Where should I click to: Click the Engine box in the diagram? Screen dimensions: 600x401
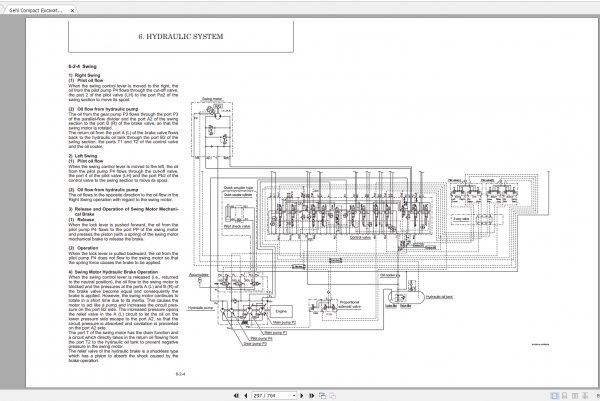tap(281, 311)
